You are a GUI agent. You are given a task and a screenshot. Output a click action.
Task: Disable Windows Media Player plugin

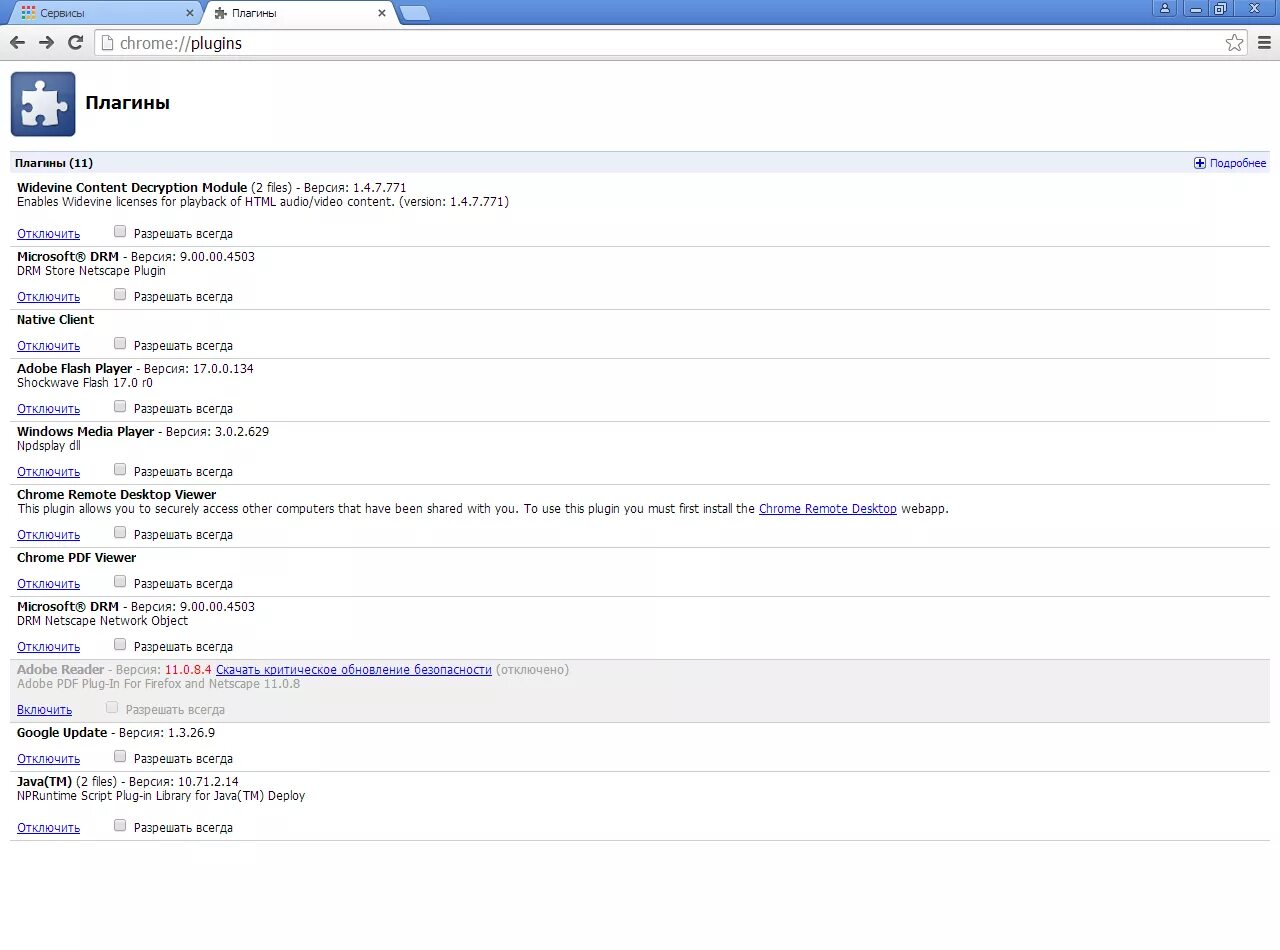[48, 472]
